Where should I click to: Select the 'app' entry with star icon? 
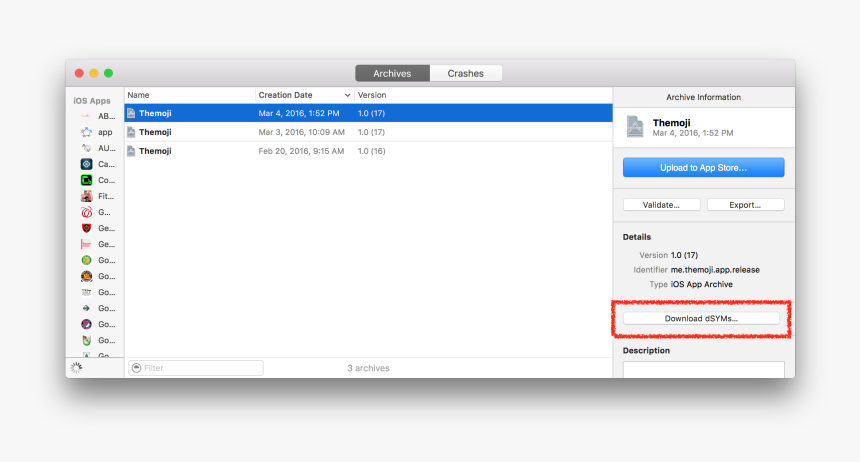coord(96,132)
